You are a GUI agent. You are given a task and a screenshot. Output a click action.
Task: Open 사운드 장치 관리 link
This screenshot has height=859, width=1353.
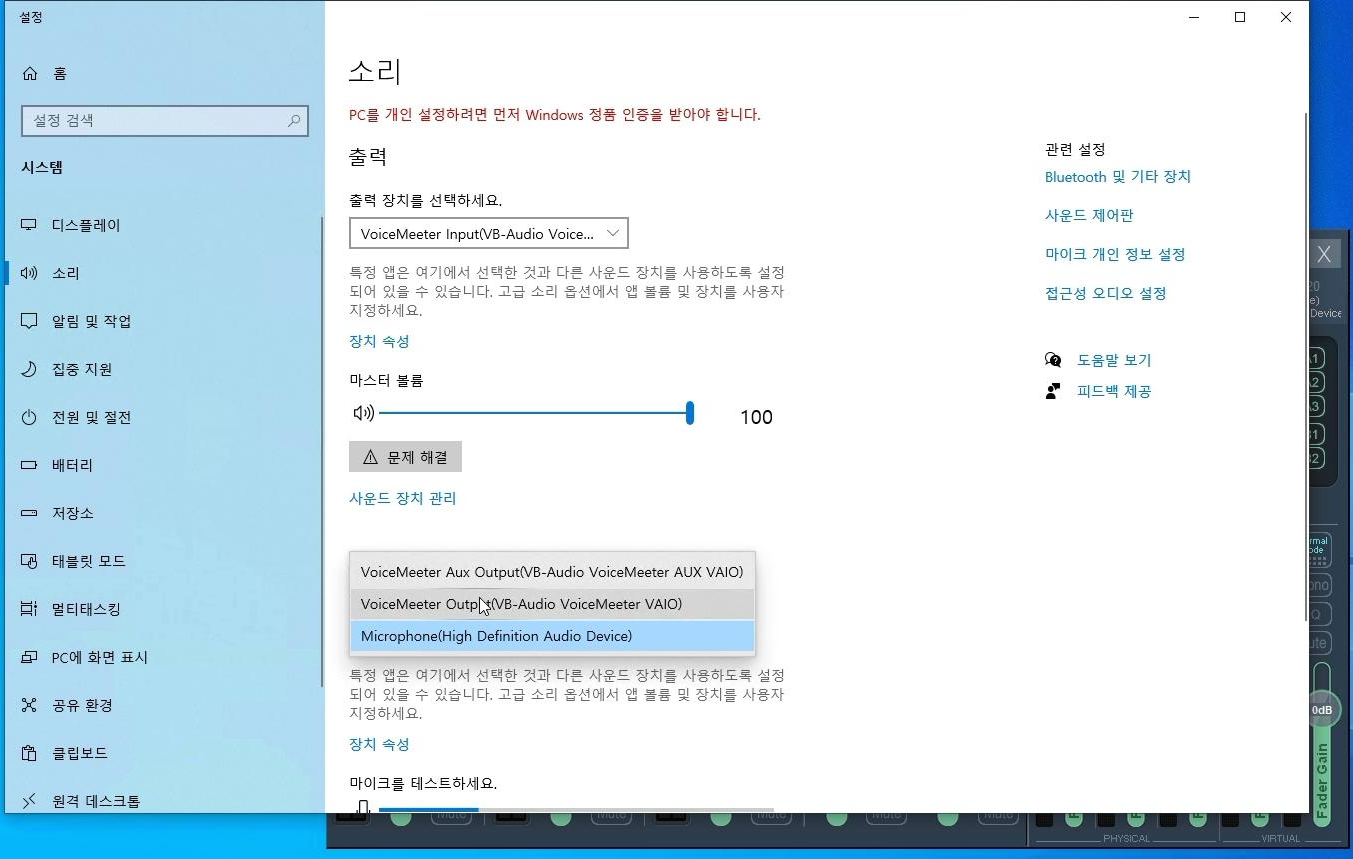(402, 499)
